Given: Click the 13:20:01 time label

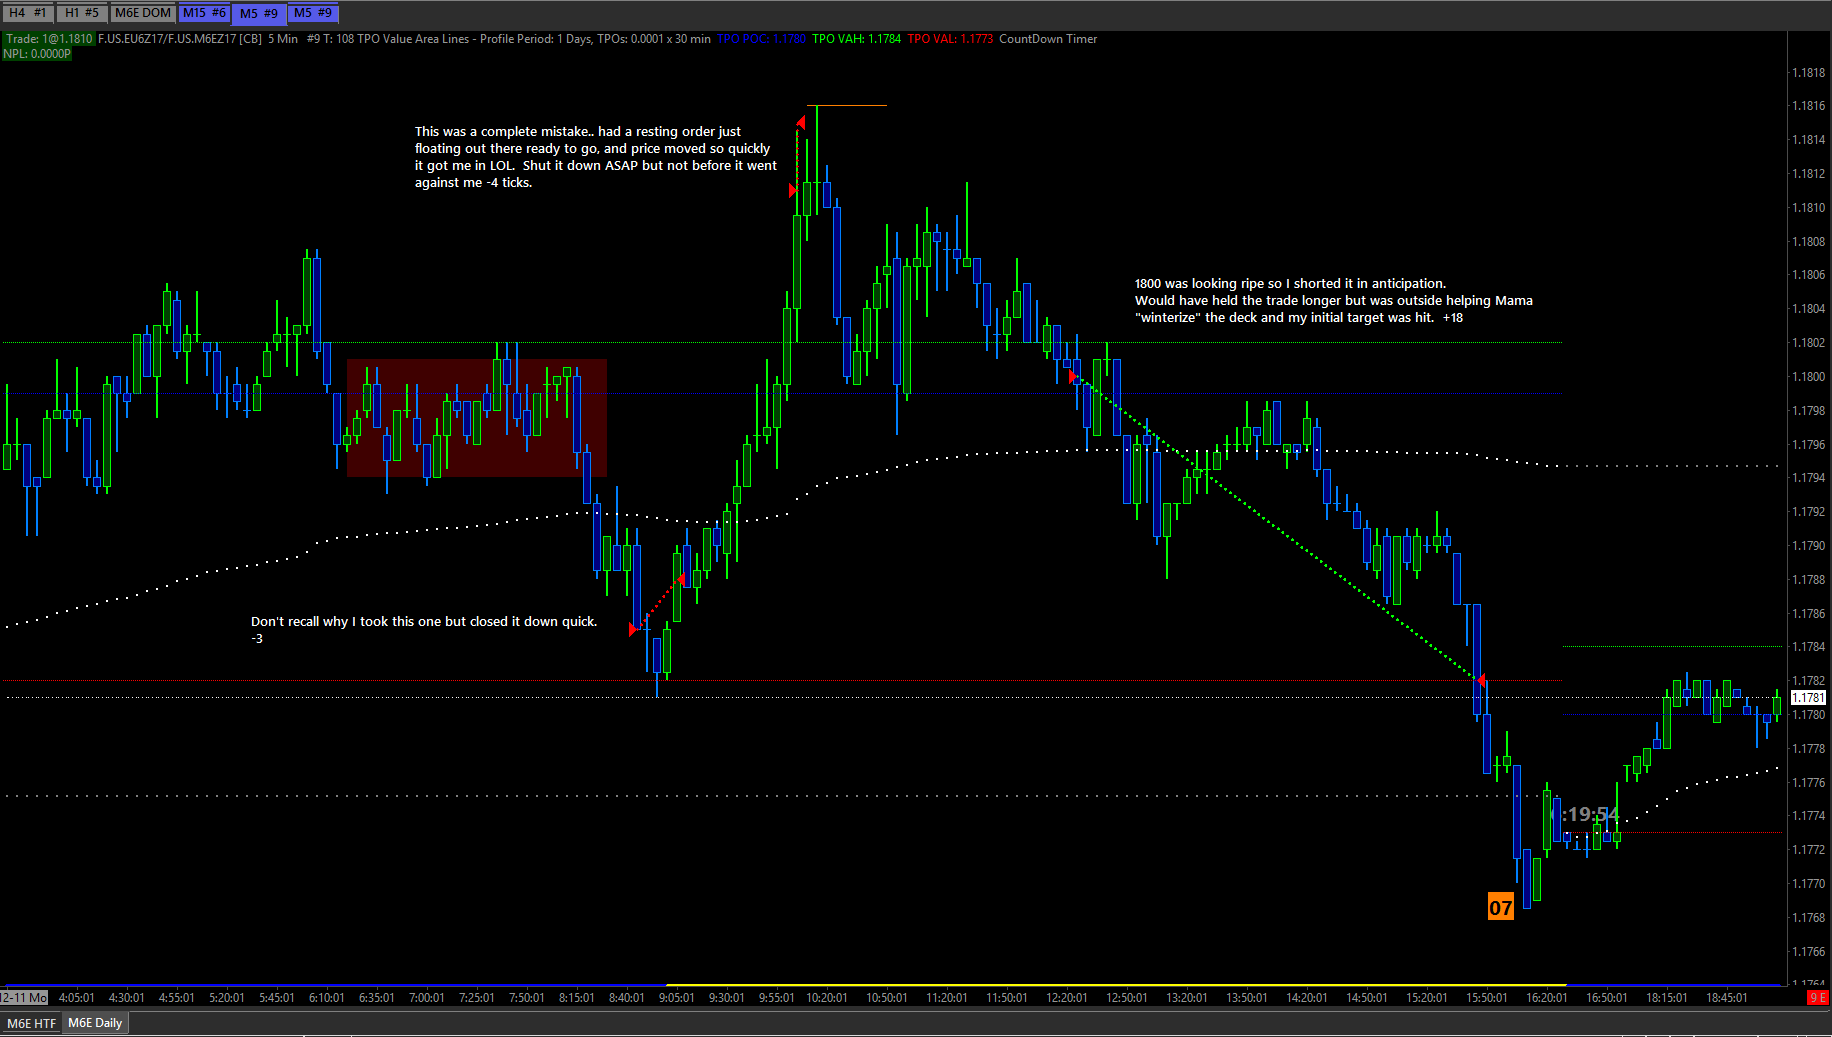Looking at the screenshot, I should [x=1186, y=997].
